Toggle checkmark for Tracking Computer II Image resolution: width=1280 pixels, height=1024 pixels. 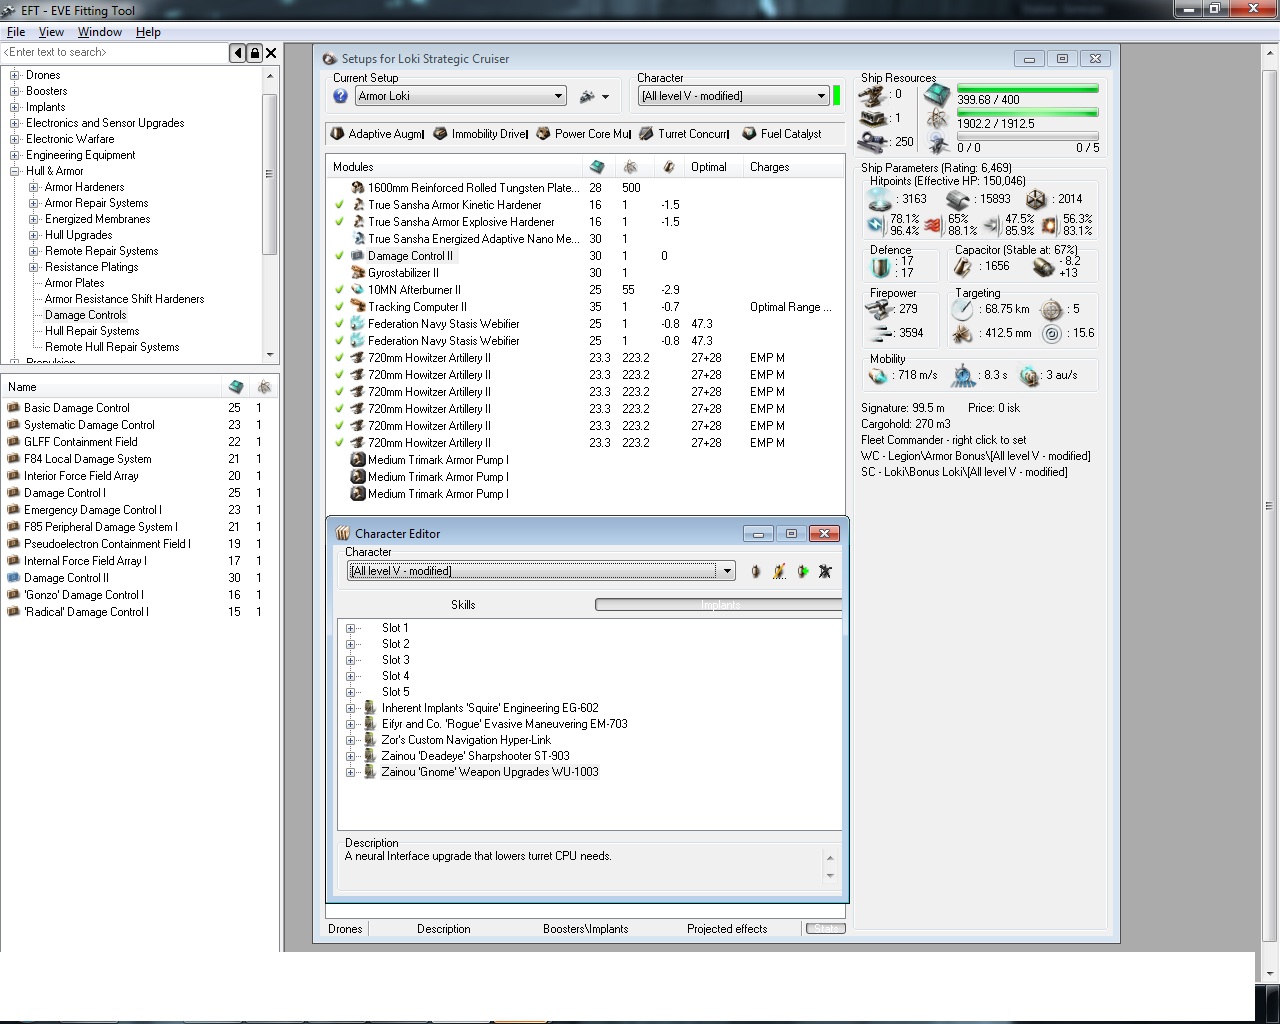click(x=339, y=307)
